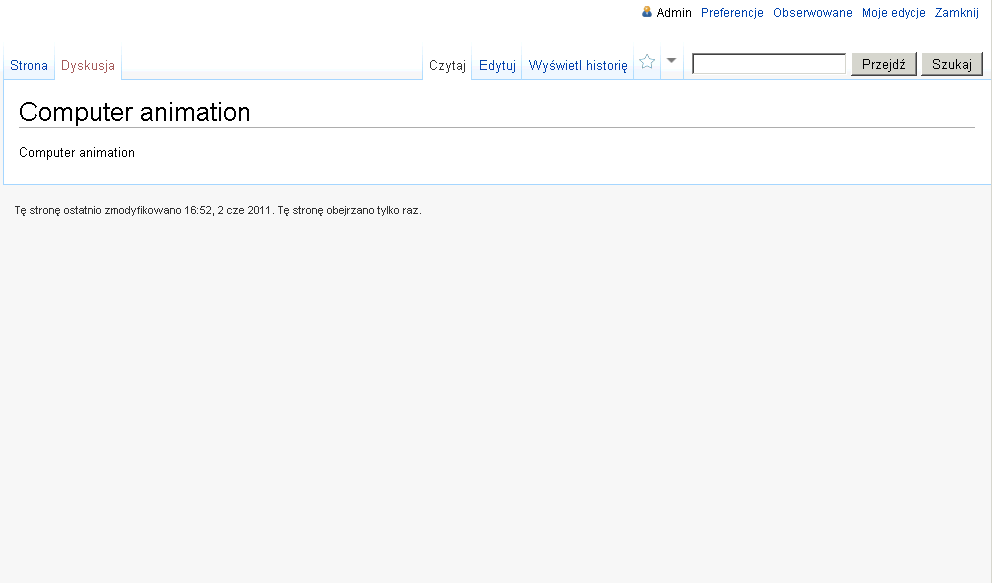This screenshot has height=583, width=992.
Task: Click the Admin user avatar icon
Action: point(647,12)
